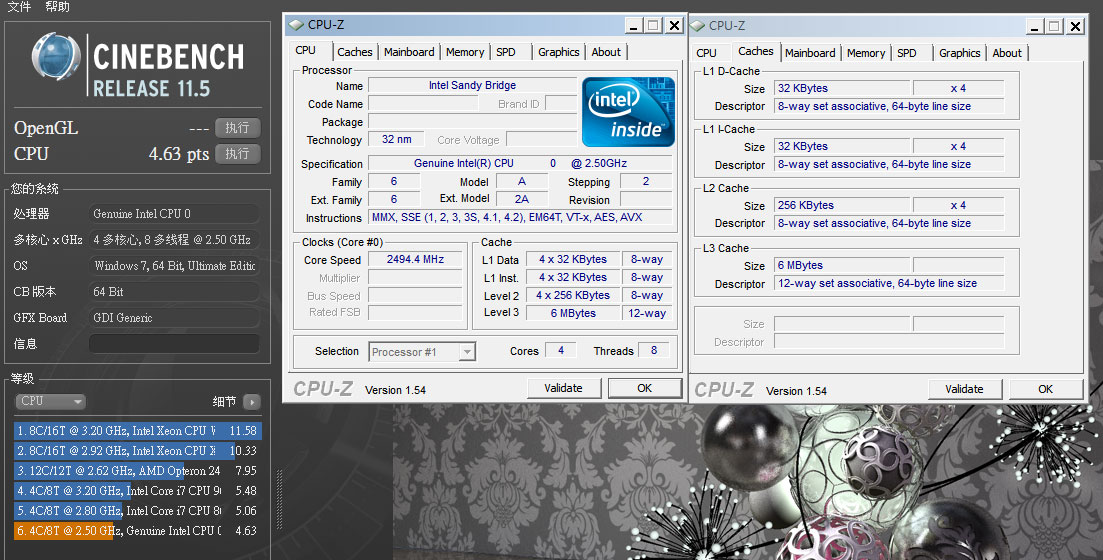Click right CPU-Z title bar icon
This screenshot has height=560, width=1103.
point(698,25)
